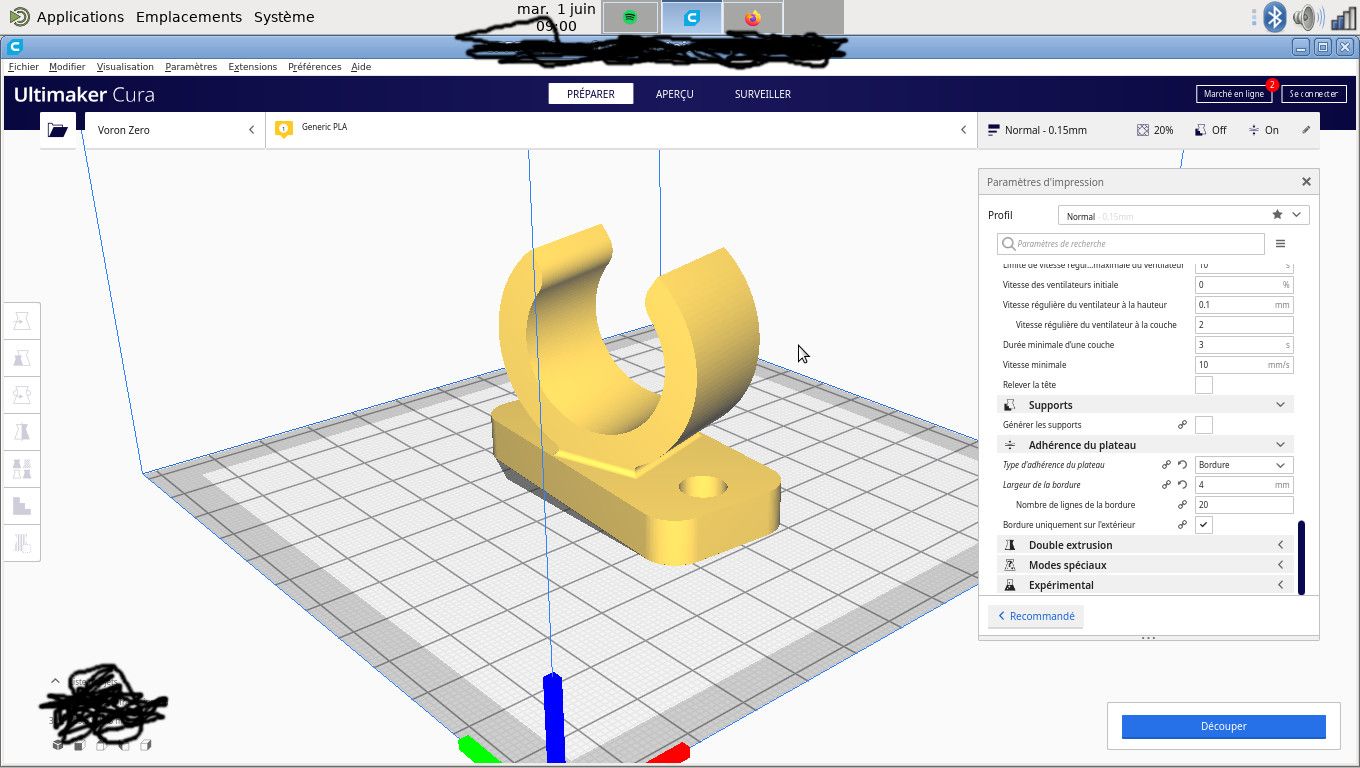Expand the Modes spéciaux section
1360x768 pixels.
pyautogui.click(x=1145, y=565)
